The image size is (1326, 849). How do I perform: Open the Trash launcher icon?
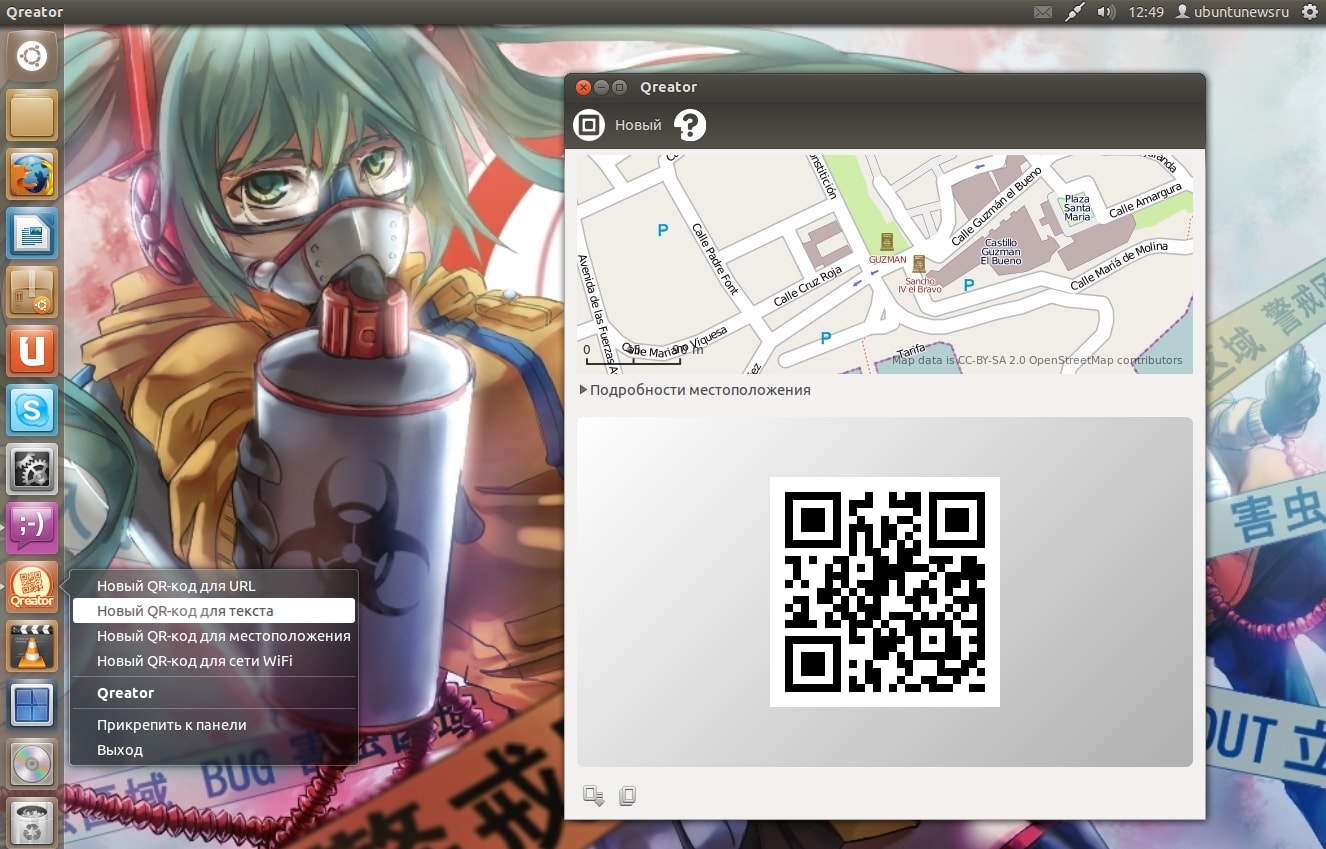coord(32,822)
